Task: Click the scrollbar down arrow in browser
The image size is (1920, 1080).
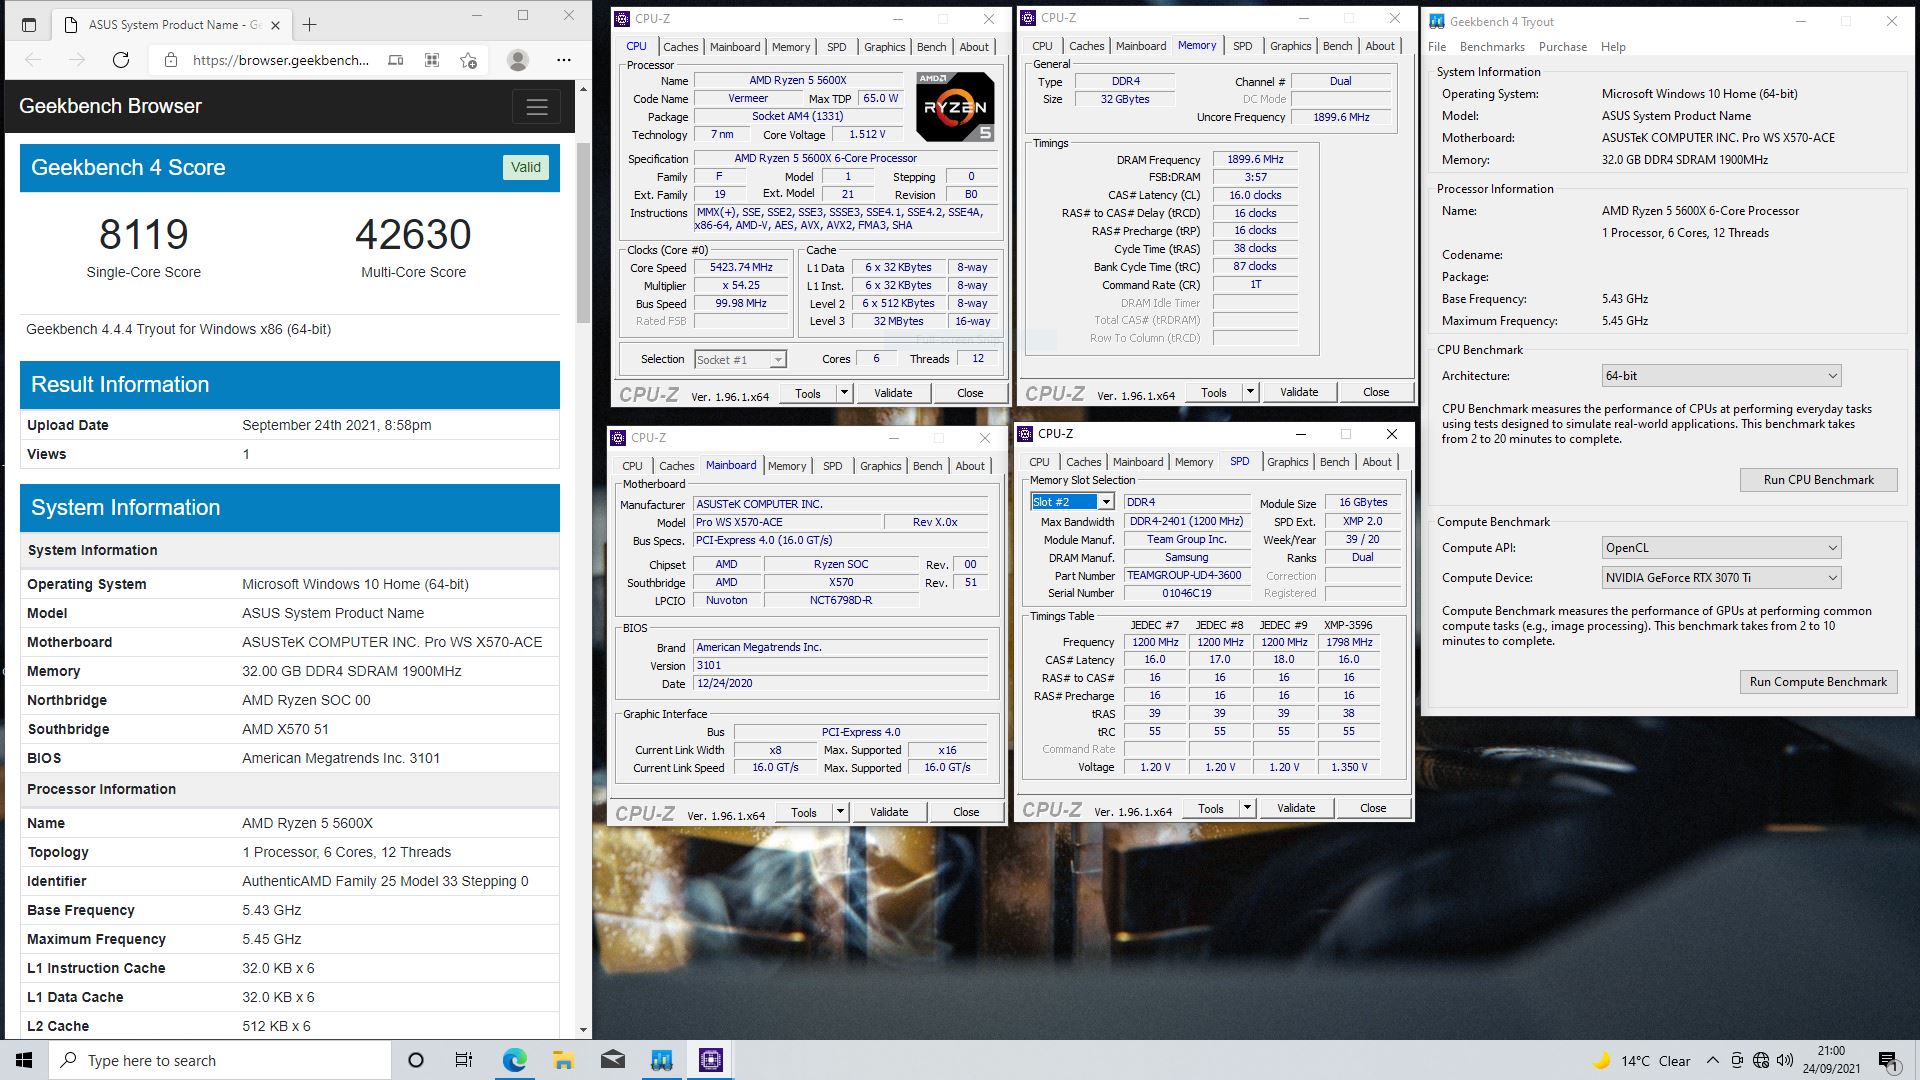Action: point(583,1030)
